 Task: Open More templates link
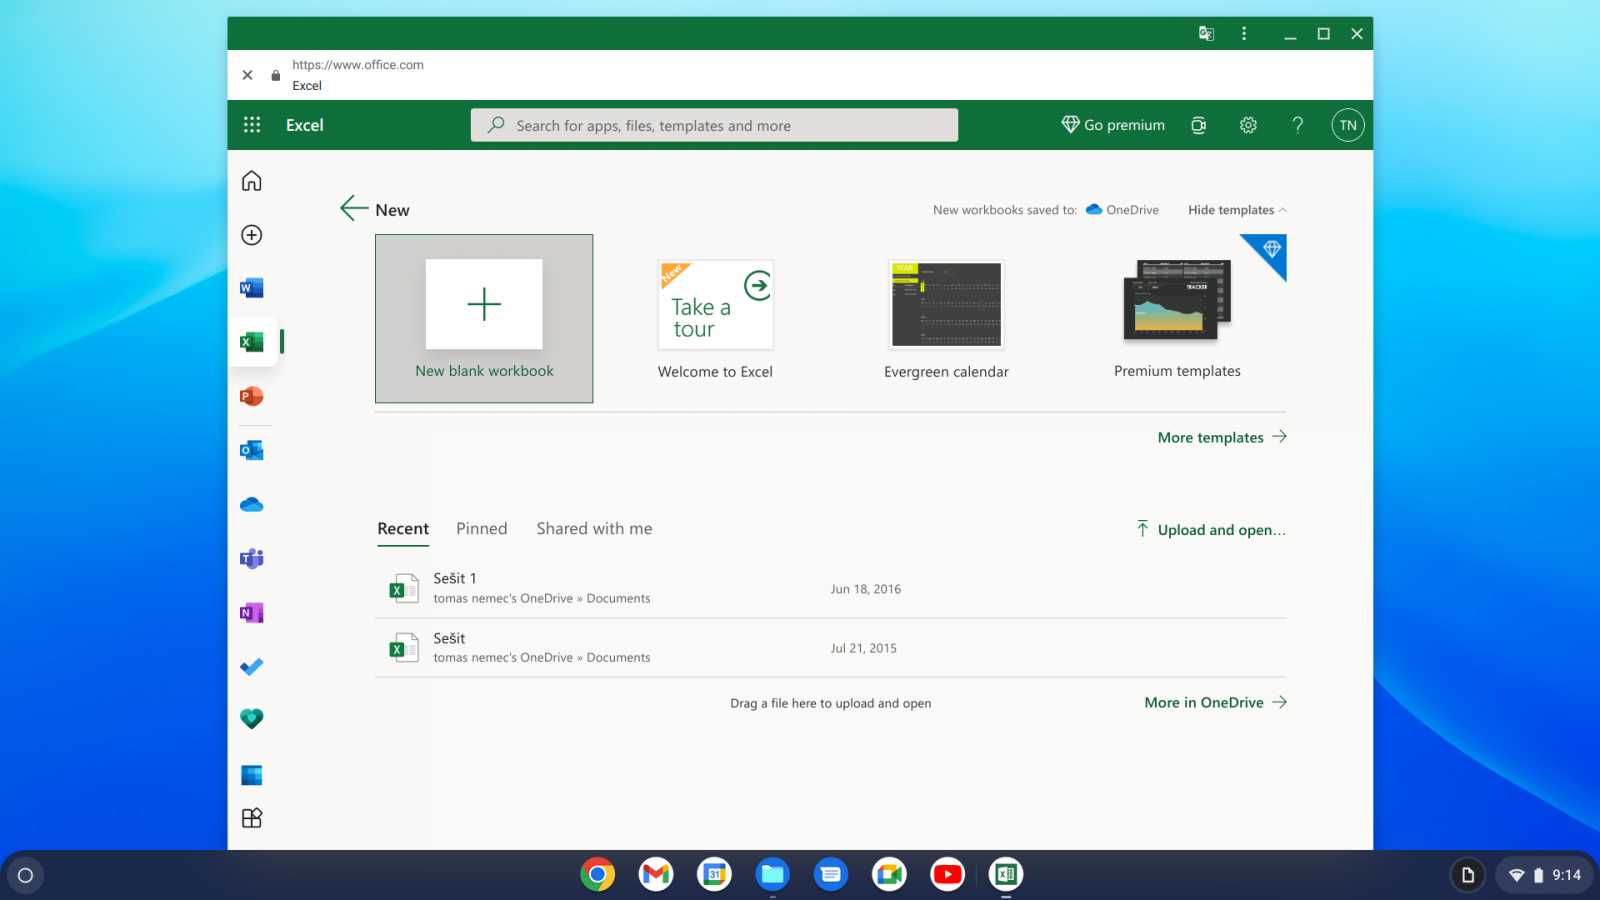pos(1222,437)
